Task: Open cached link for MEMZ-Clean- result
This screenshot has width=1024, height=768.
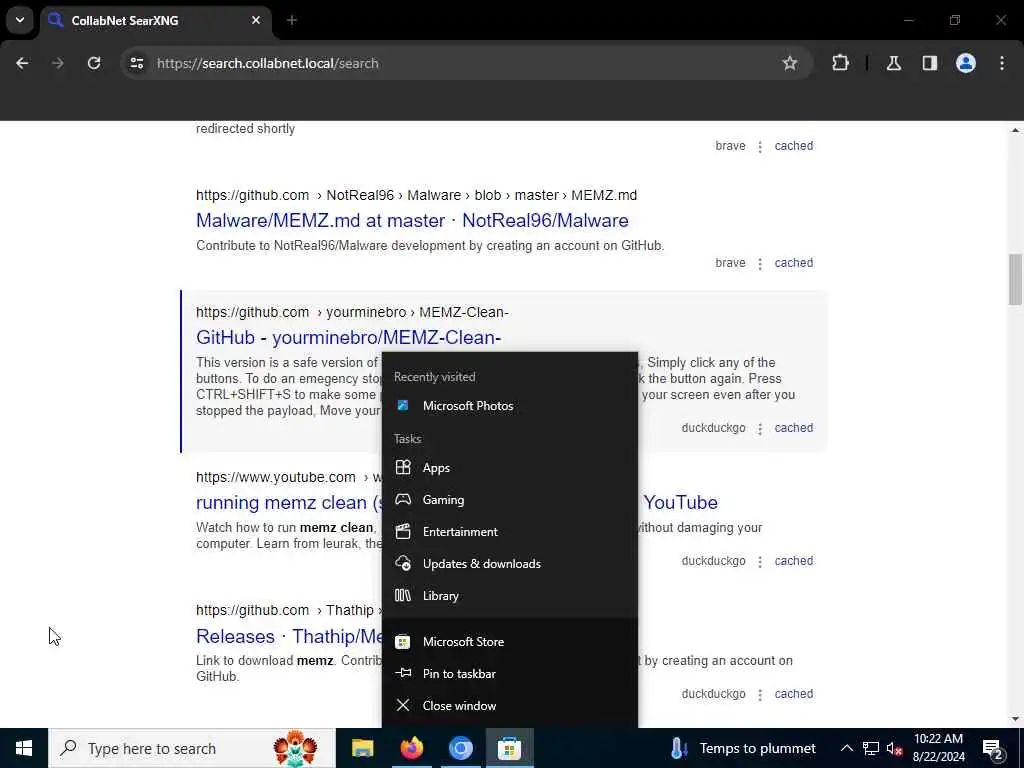Action: coord(793,428)
